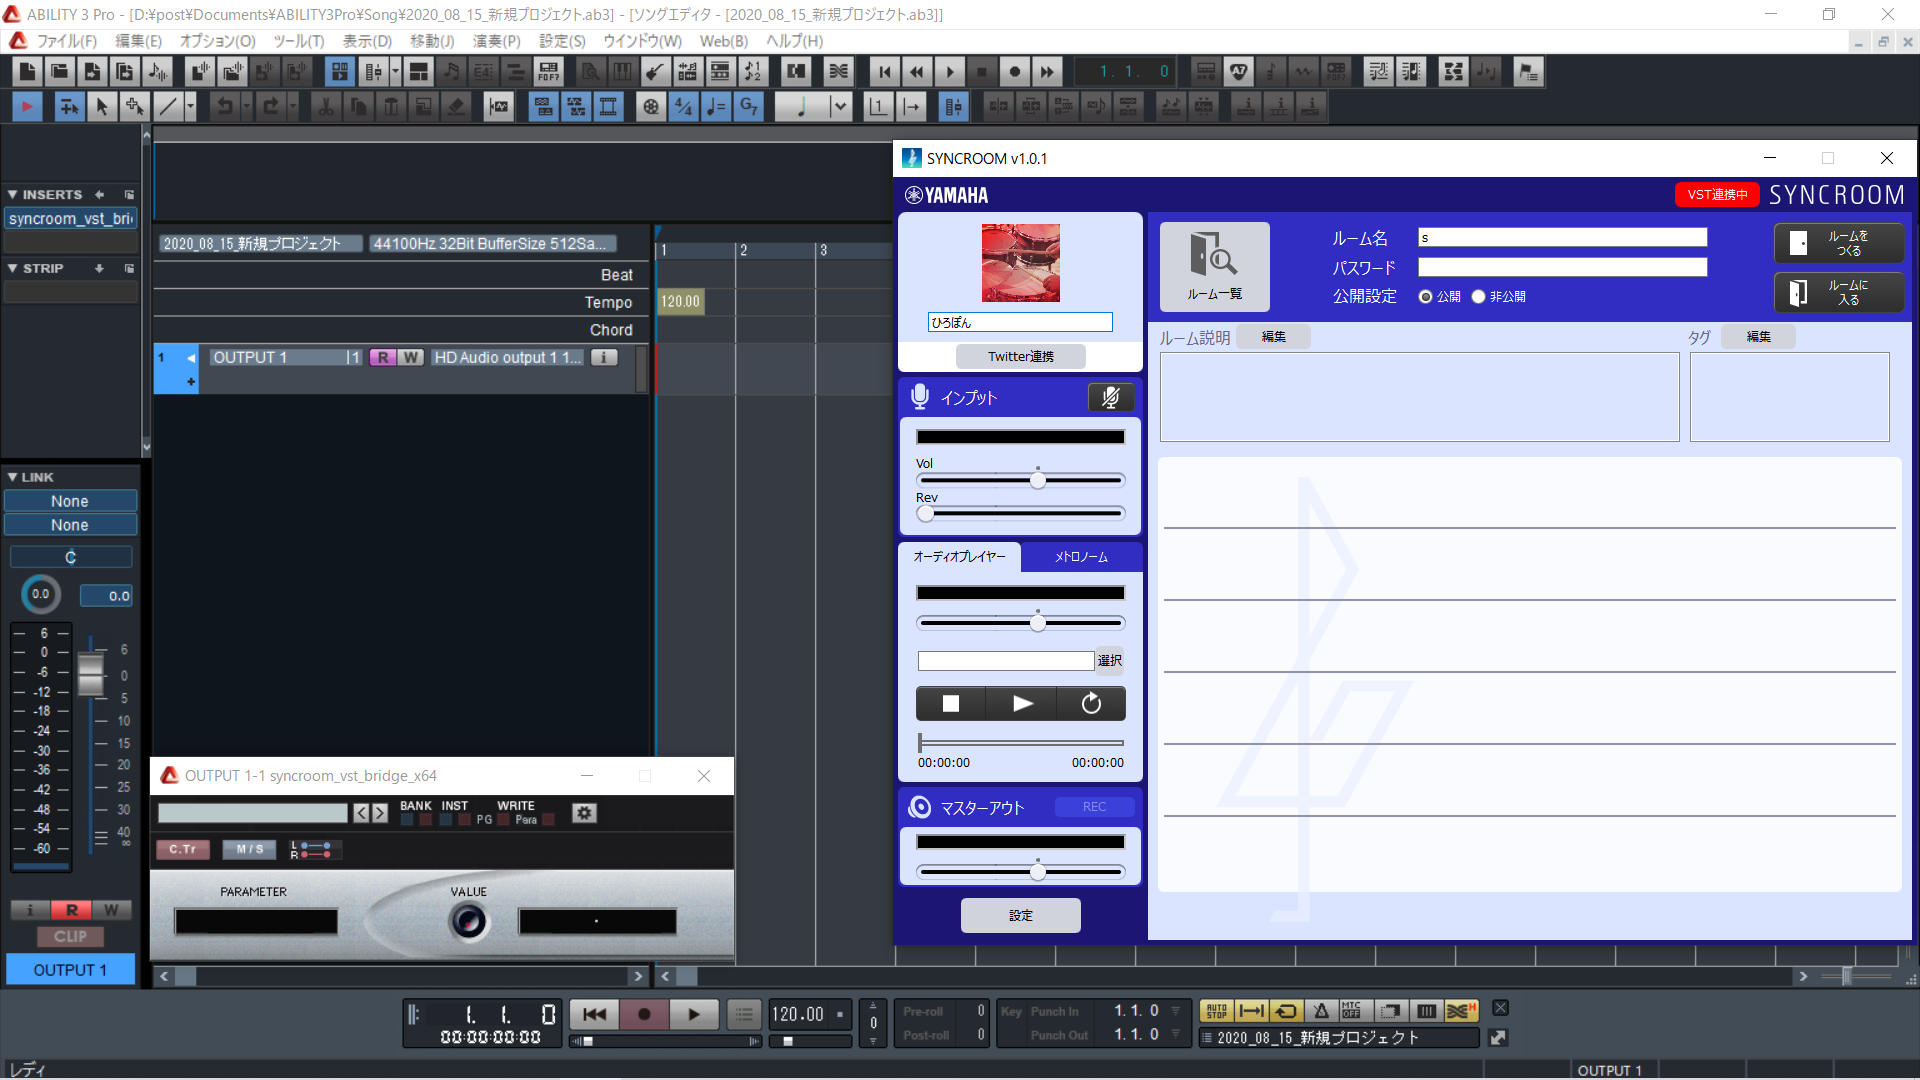Mute the SYNCROOM input microphone
The height and width of the screenshot is (1080, 1920).
[1110, 398]
